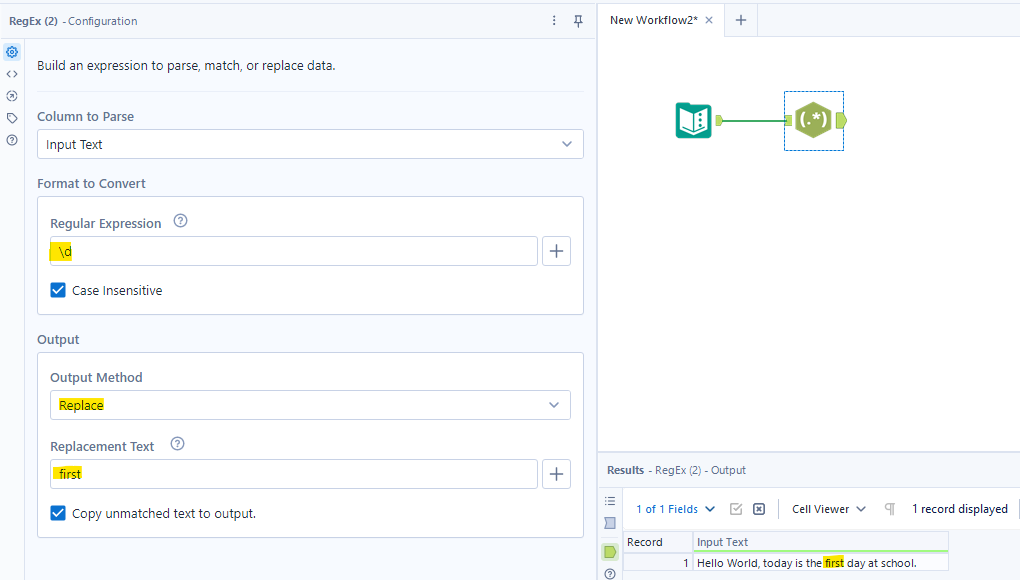
Task: Open the configuration panel's three-dot options menu
Action: pyautogui.click(x=555, y=21)
